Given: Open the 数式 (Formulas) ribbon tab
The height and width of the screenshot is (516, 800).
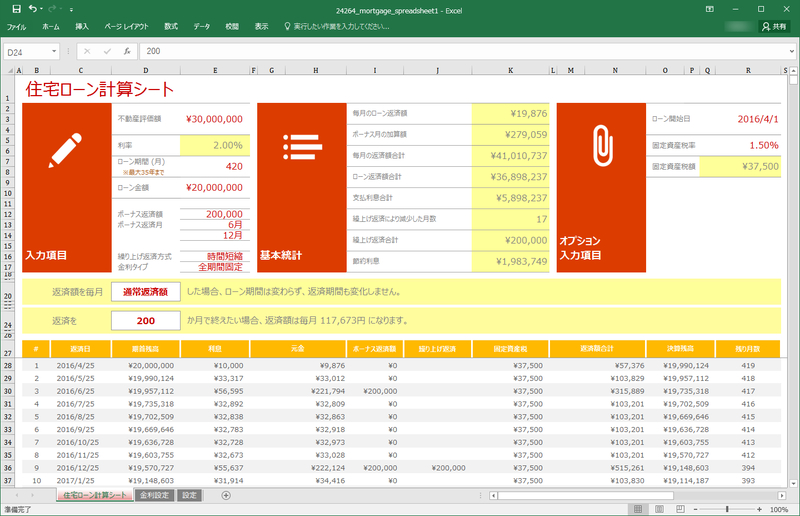Looking at the screenshot, I should click(171, 27).
